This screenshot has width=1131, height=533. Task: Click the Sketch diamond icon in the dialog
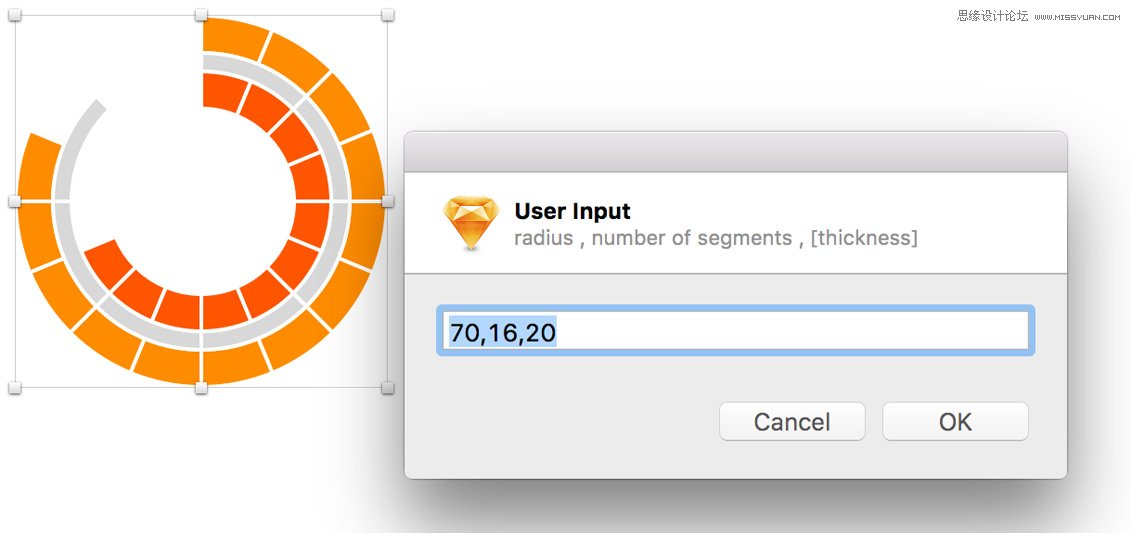(x=472, y=223)
